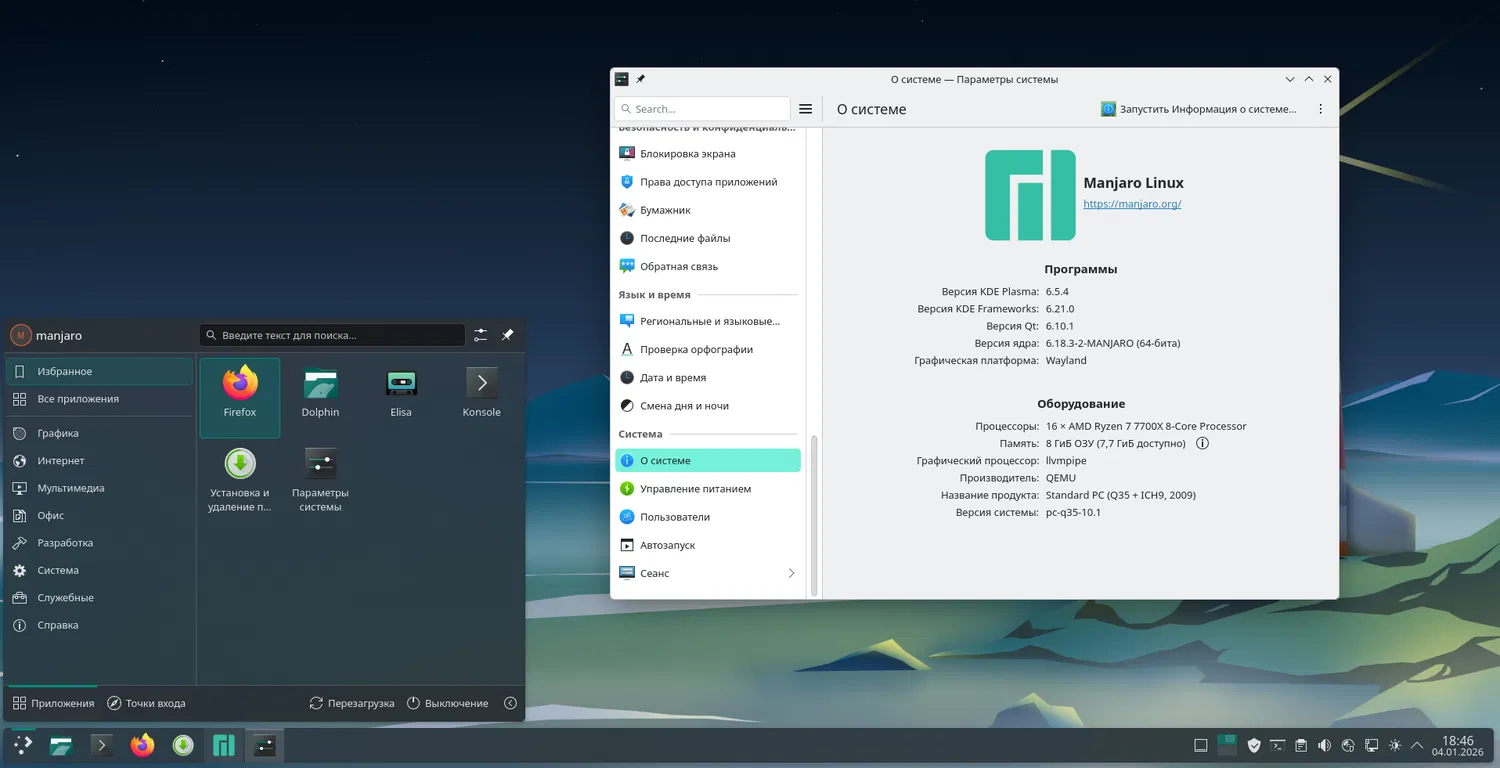Open the clipboard tray icon
The image size is (1500, 768).
click(x=1301, y=745)
